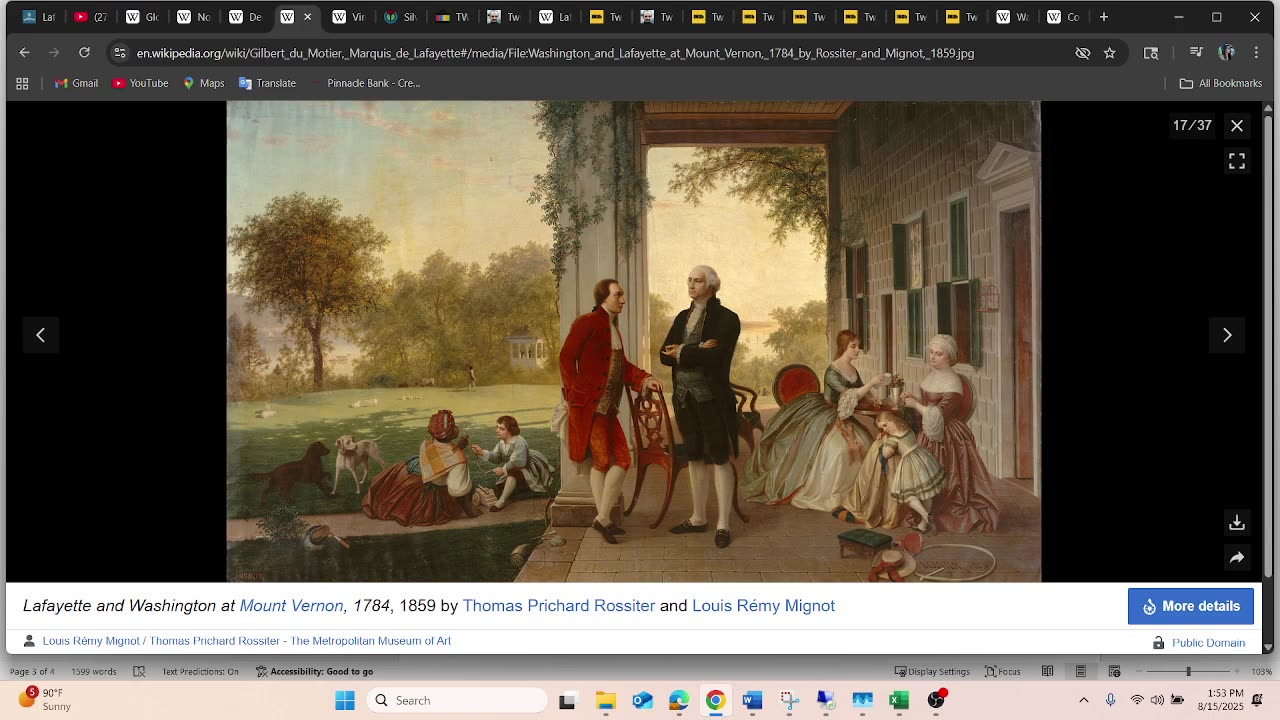
Task: Open Accessibility checker in Word status bar
Action: point(314,671)
